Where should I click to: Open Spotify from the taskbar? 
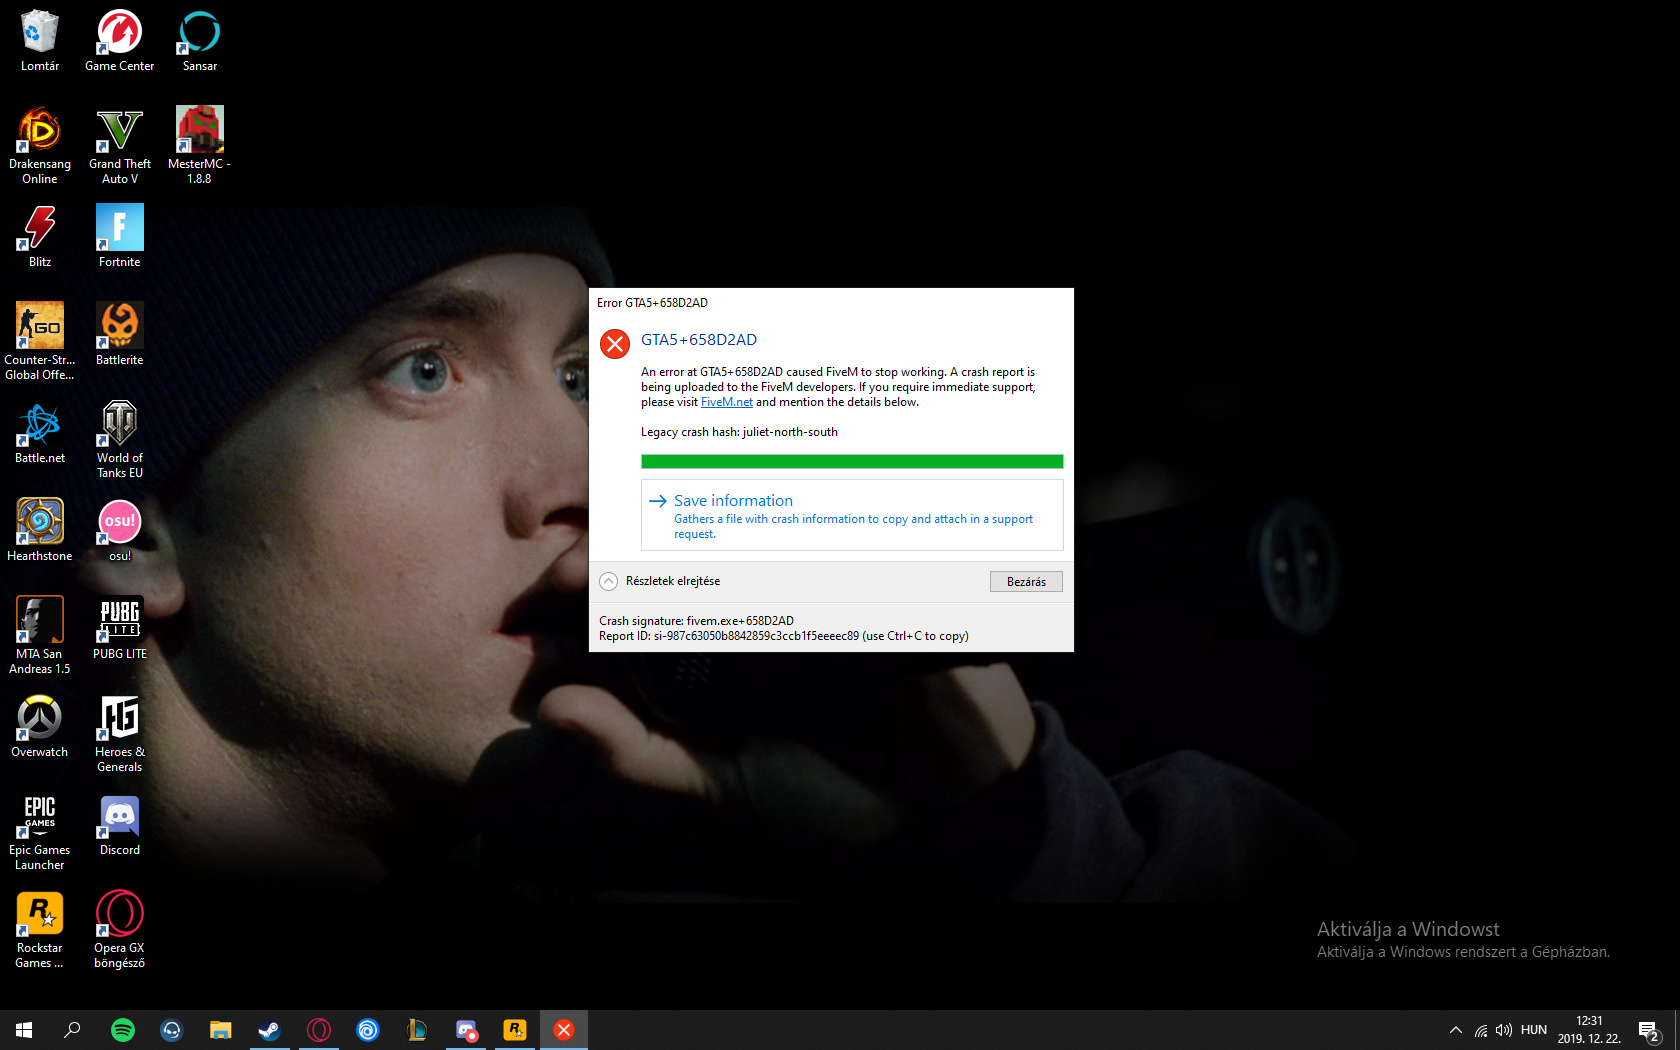click(123, 1029)
